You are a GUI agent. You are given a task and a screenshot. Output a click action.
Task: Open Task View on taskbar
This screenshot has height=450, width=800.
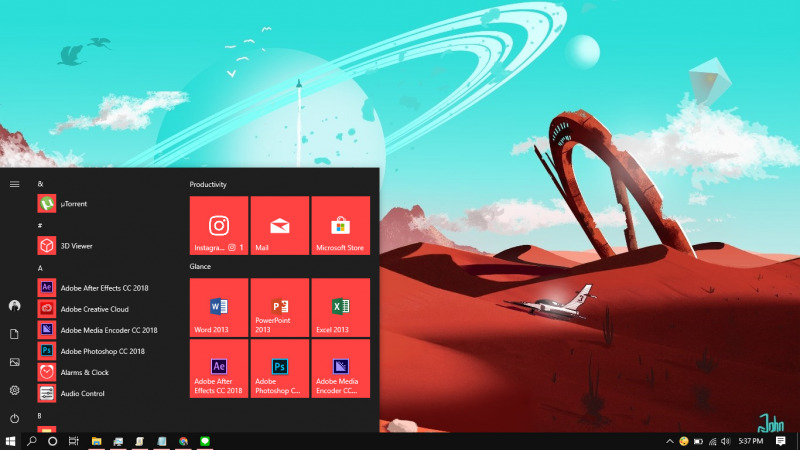tap(74, 441)
